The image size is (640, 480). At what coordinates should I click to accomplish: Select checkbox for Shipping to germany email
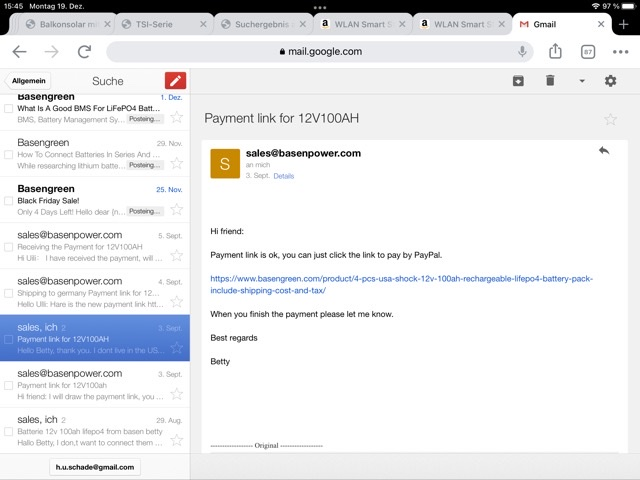(8, 293)
